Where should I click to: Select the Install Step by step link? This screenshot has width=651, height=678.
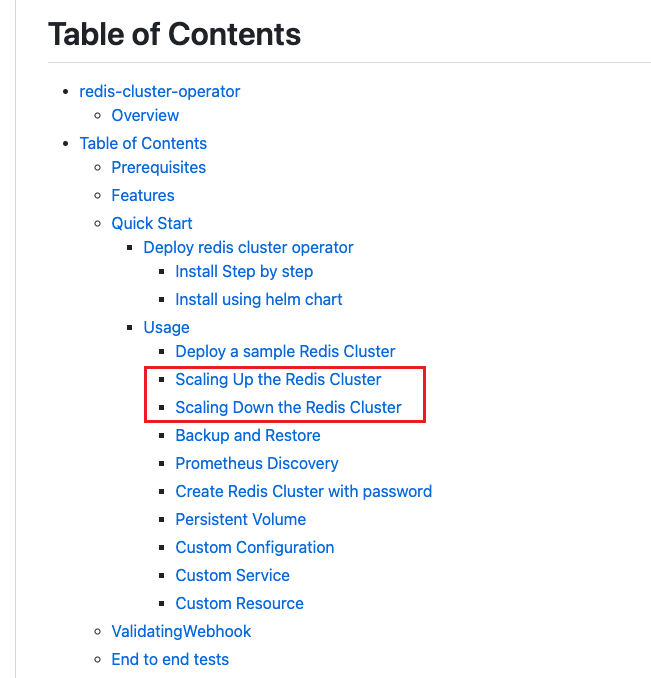pyautogui.click(x=244, y=272)
